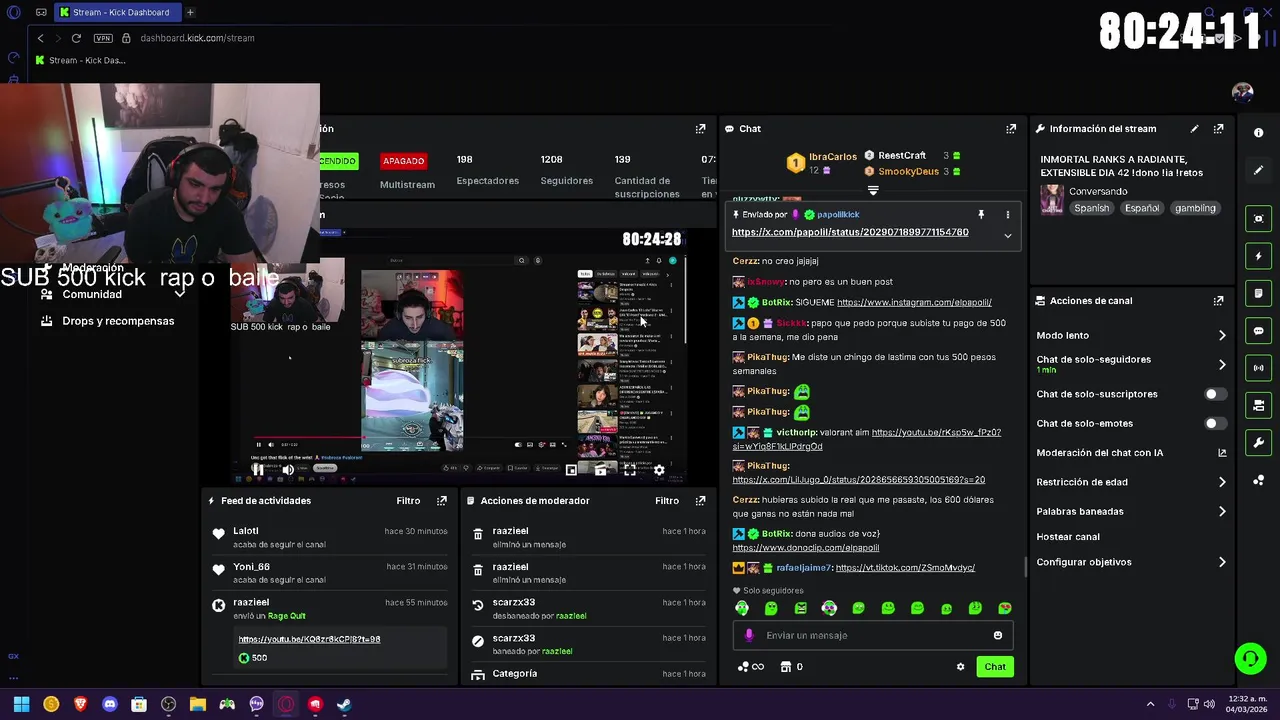Screen dimensions: 1280x720
Task: Select the Spanish tag
Action: click(x=1091, y=208)
